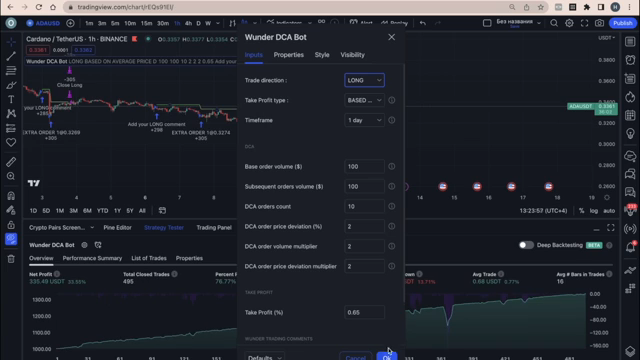The image size is (640, 360).
Task: Open chart settings gear icon
Action: [x=569, y=23]
